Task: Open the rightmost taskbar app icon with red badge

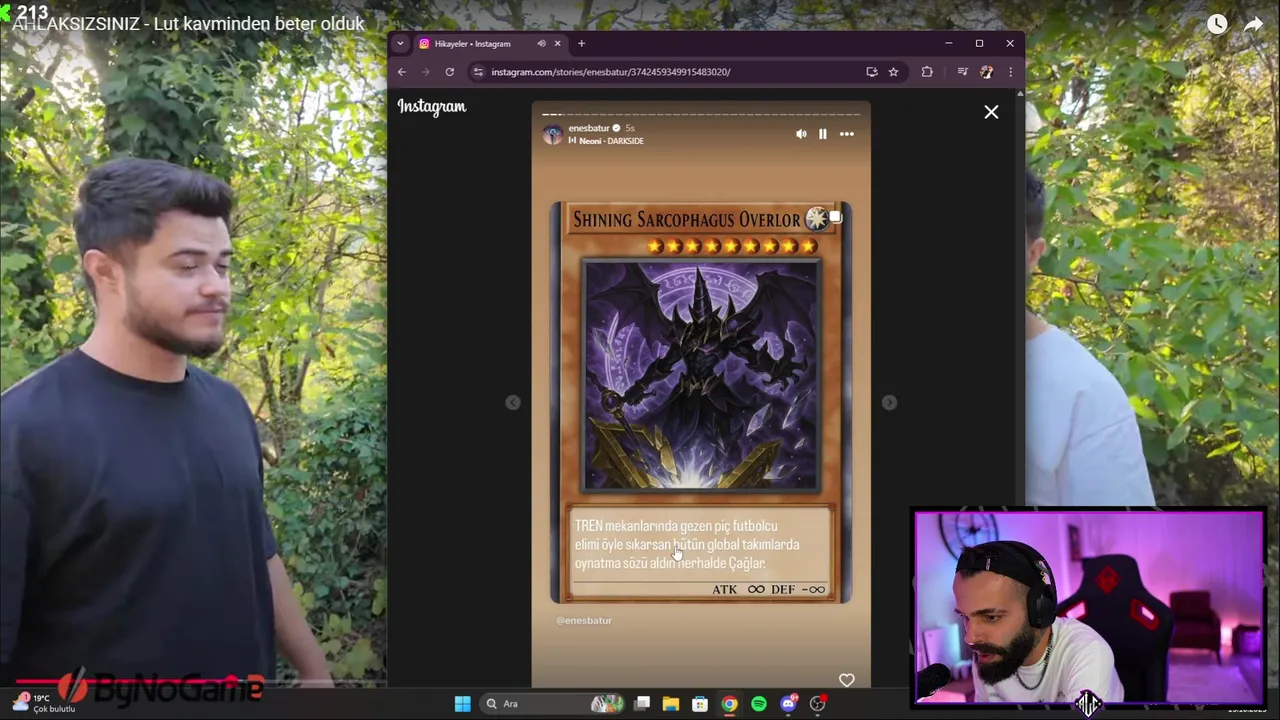Action: [818, 704]
